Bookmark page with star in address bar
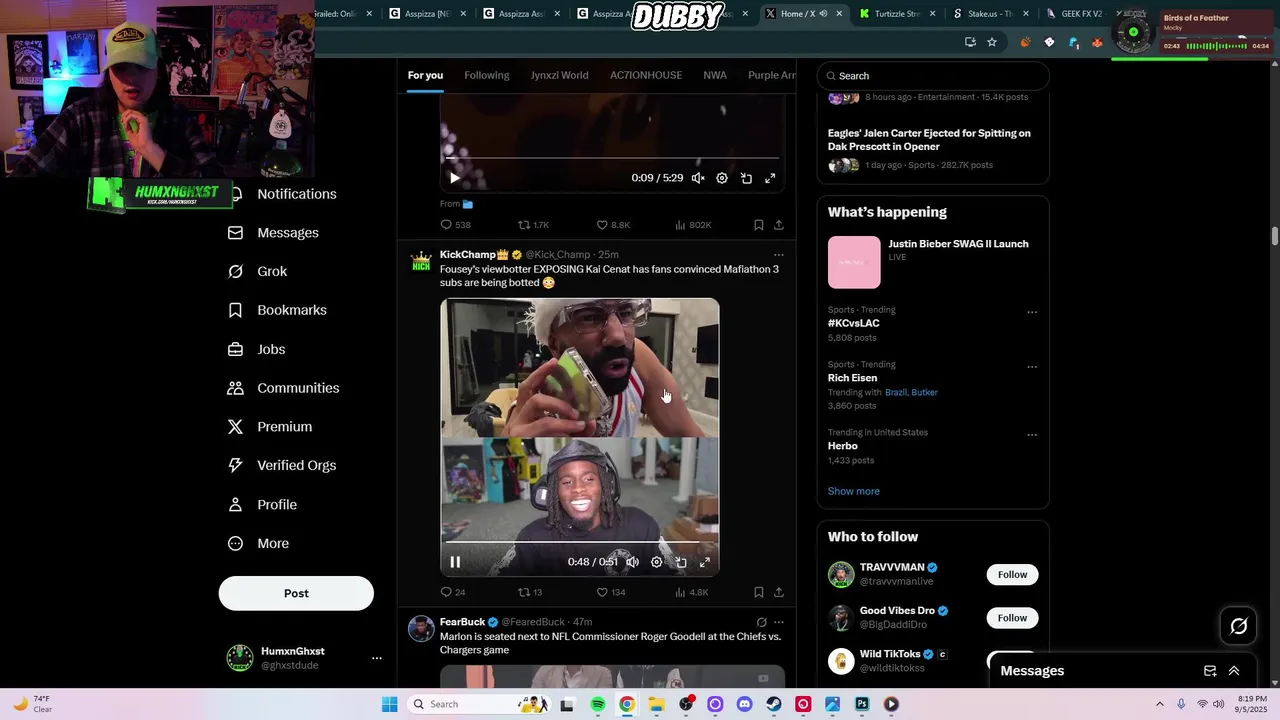 pyautogui.click(x=992, y=42)
